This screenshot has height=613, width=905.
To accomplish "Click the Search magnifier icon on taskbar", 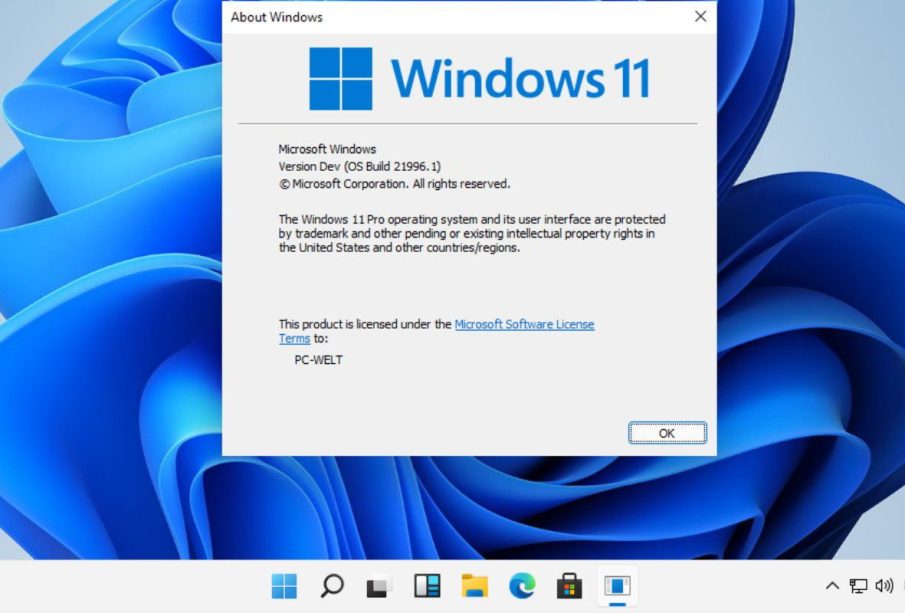I will 332,586.
